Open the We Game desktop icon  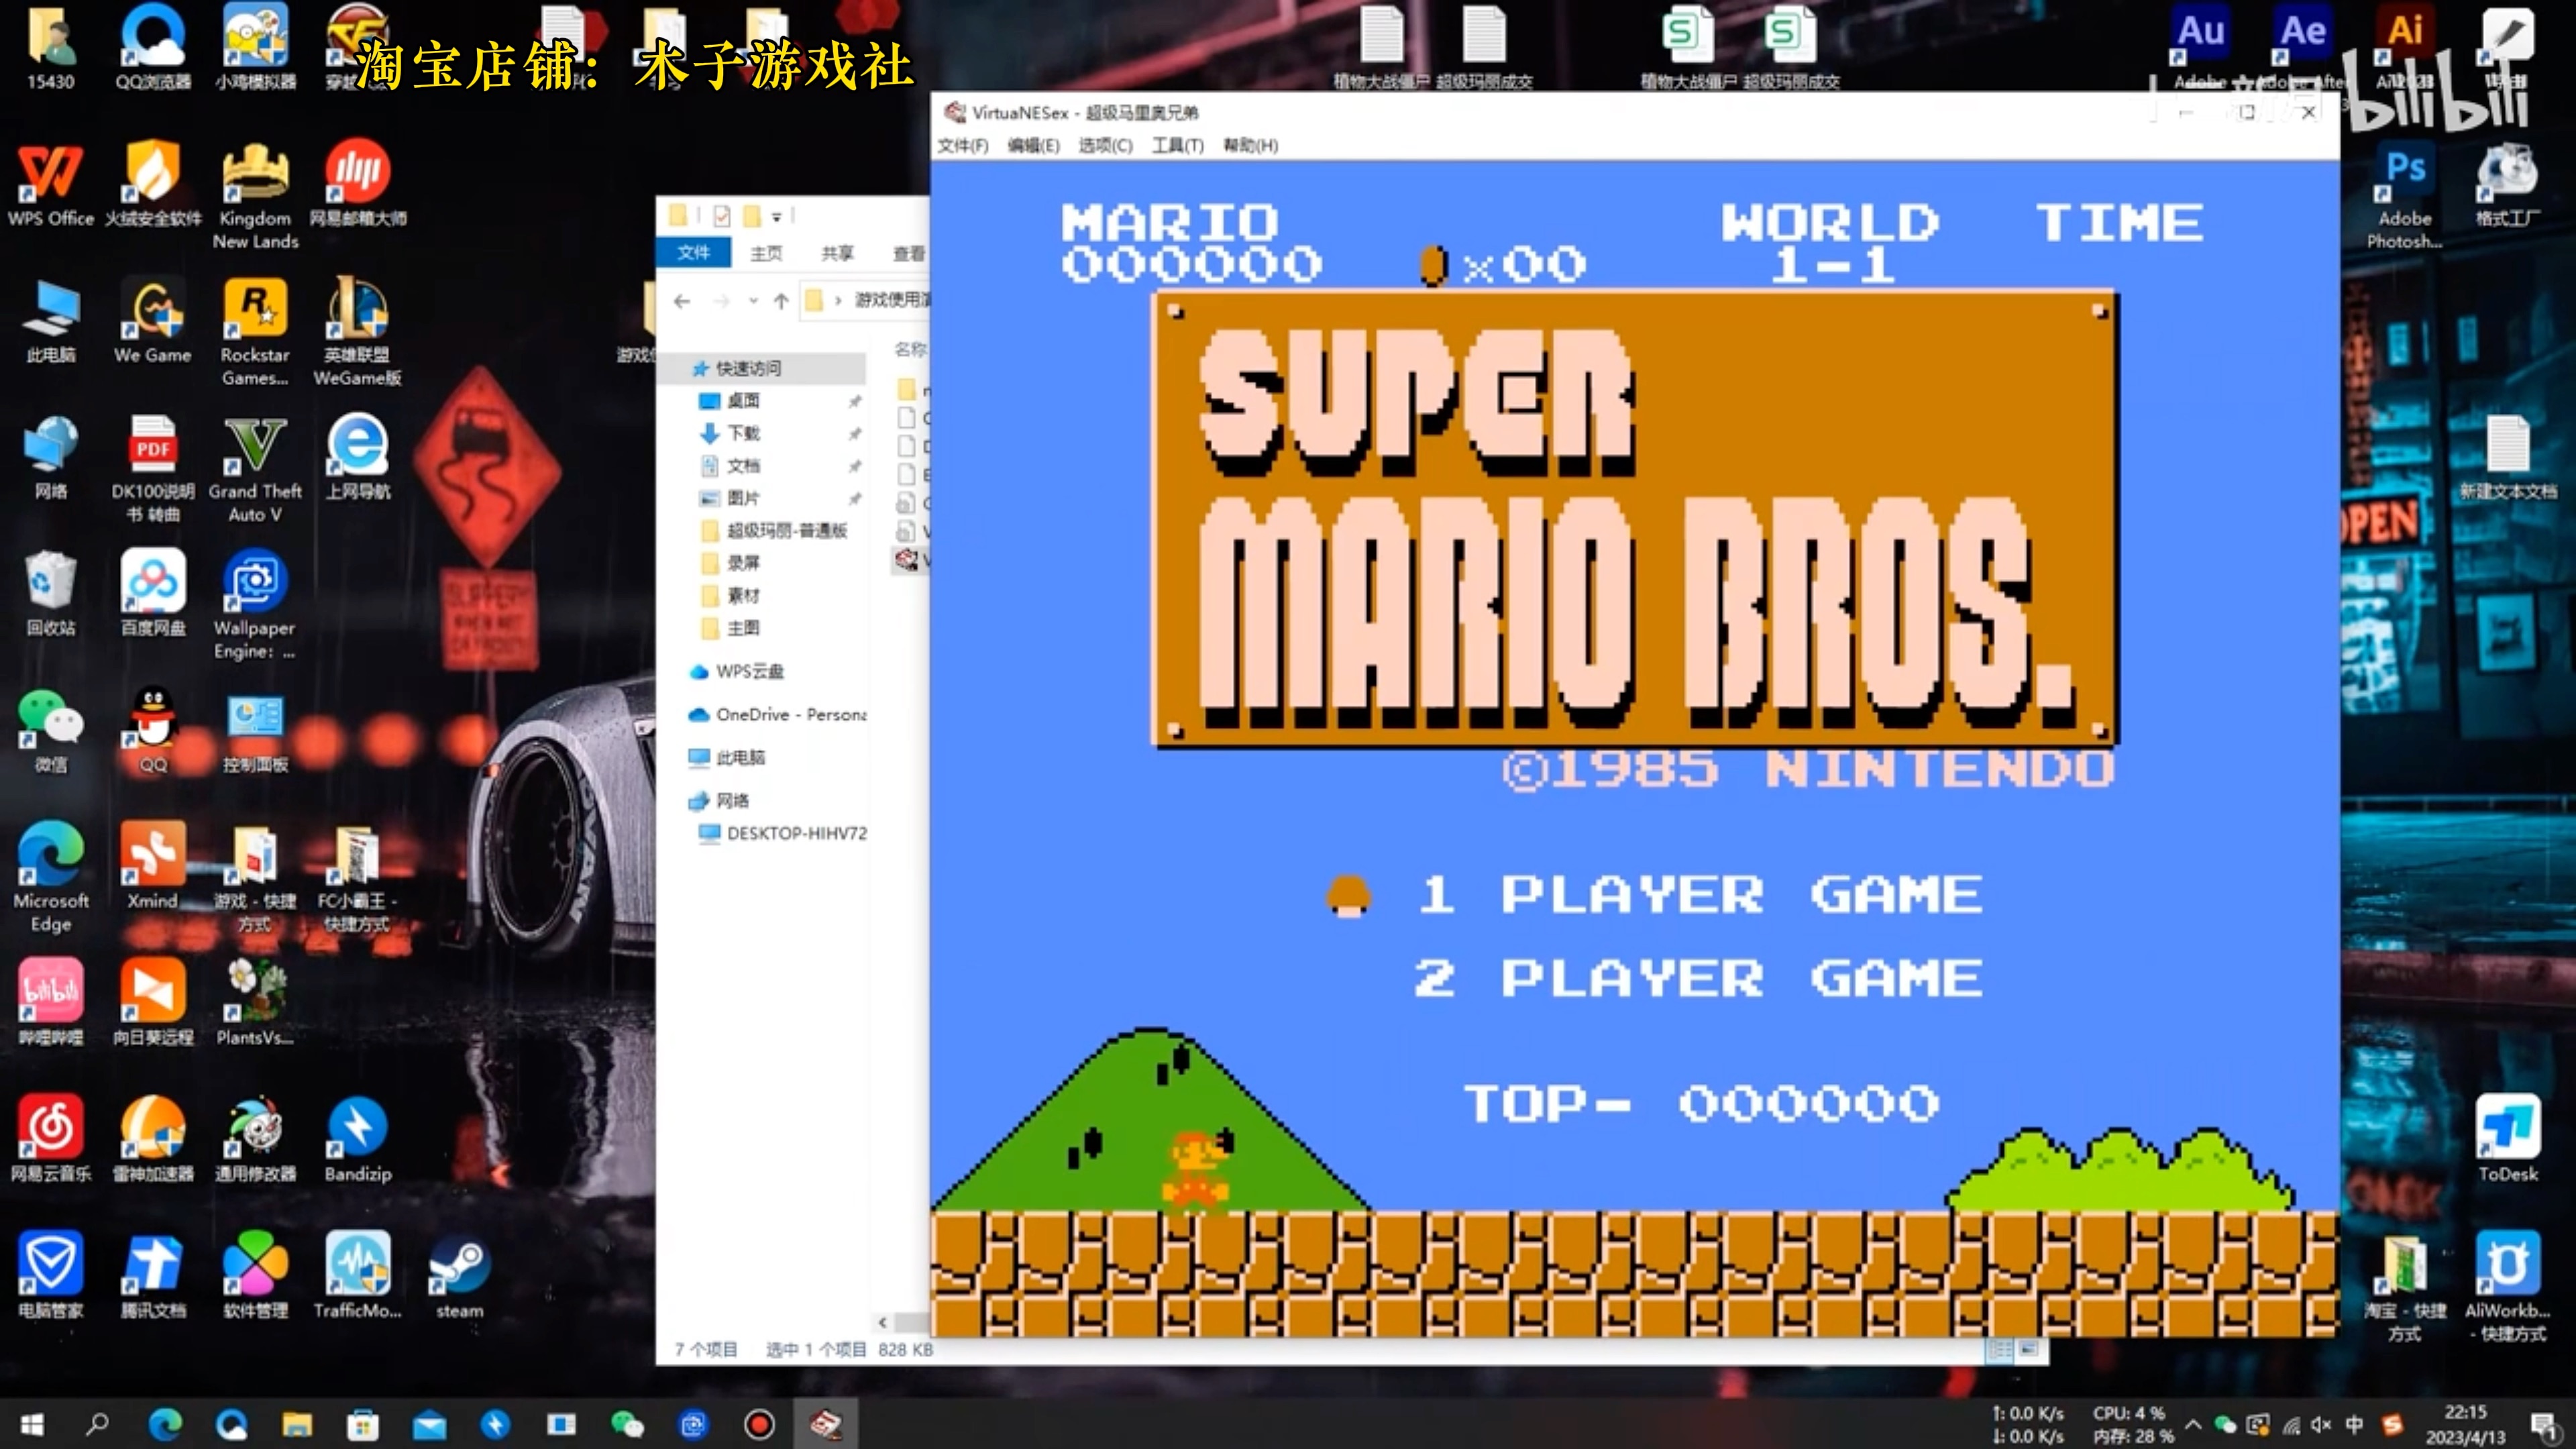coord(153,320)
